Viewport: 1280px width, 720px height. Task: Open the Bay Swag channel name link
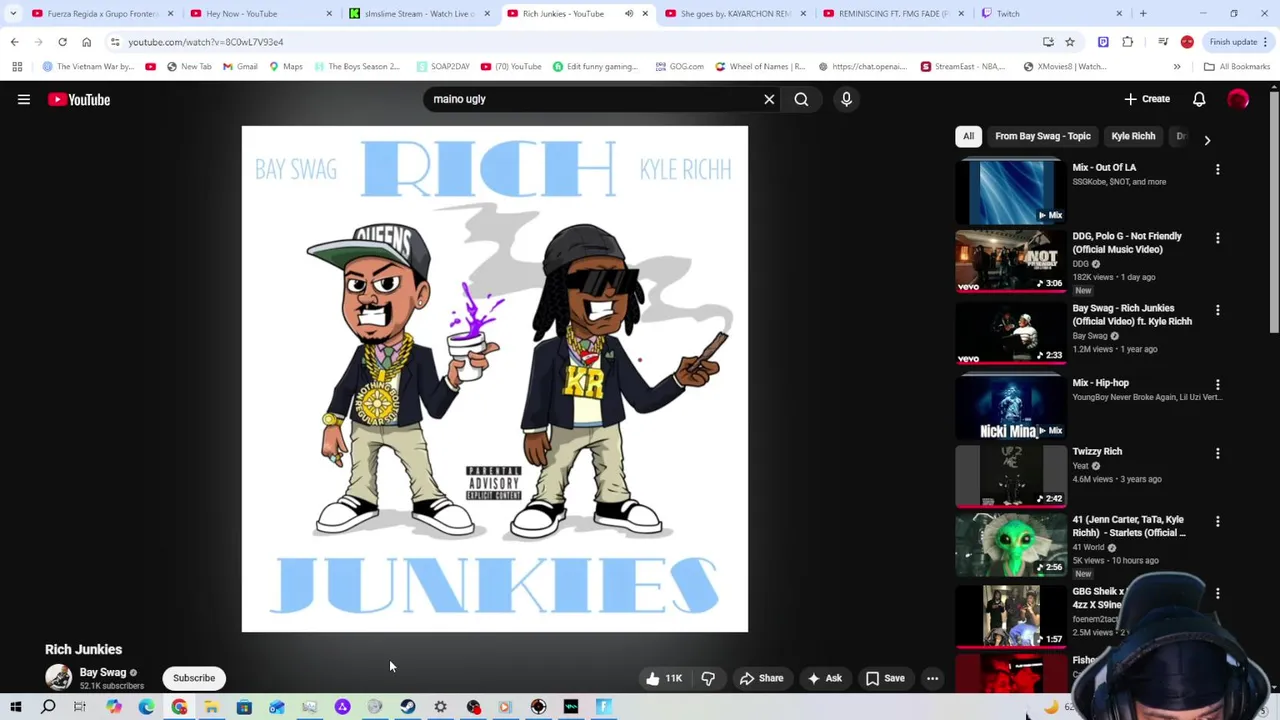103,672
